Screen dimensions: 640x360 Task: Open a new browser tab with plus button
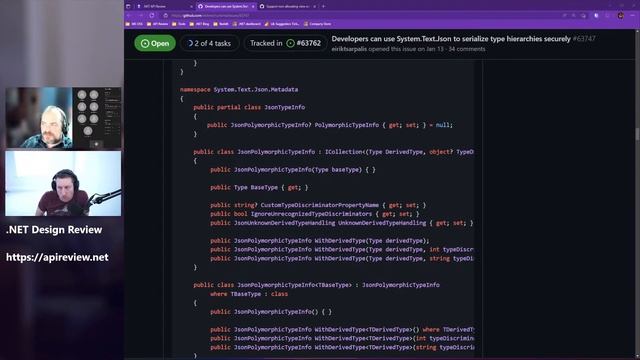(323, 6)
